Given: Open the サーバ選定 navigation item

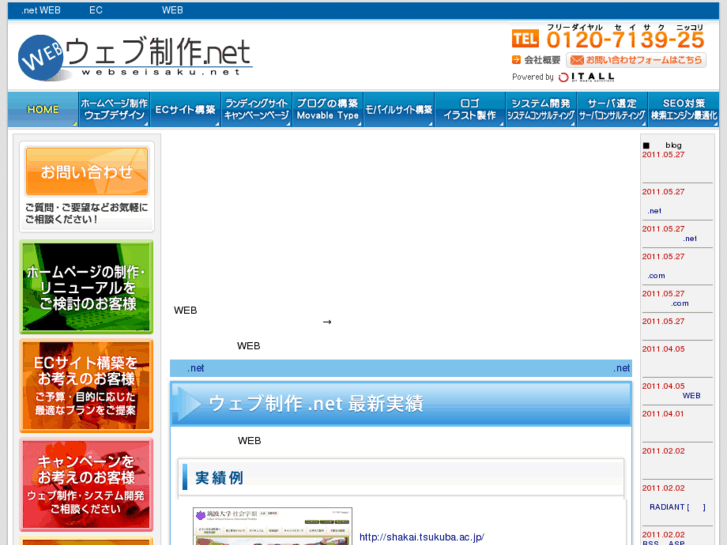Looking at the screenshot, I should point(612,109).
